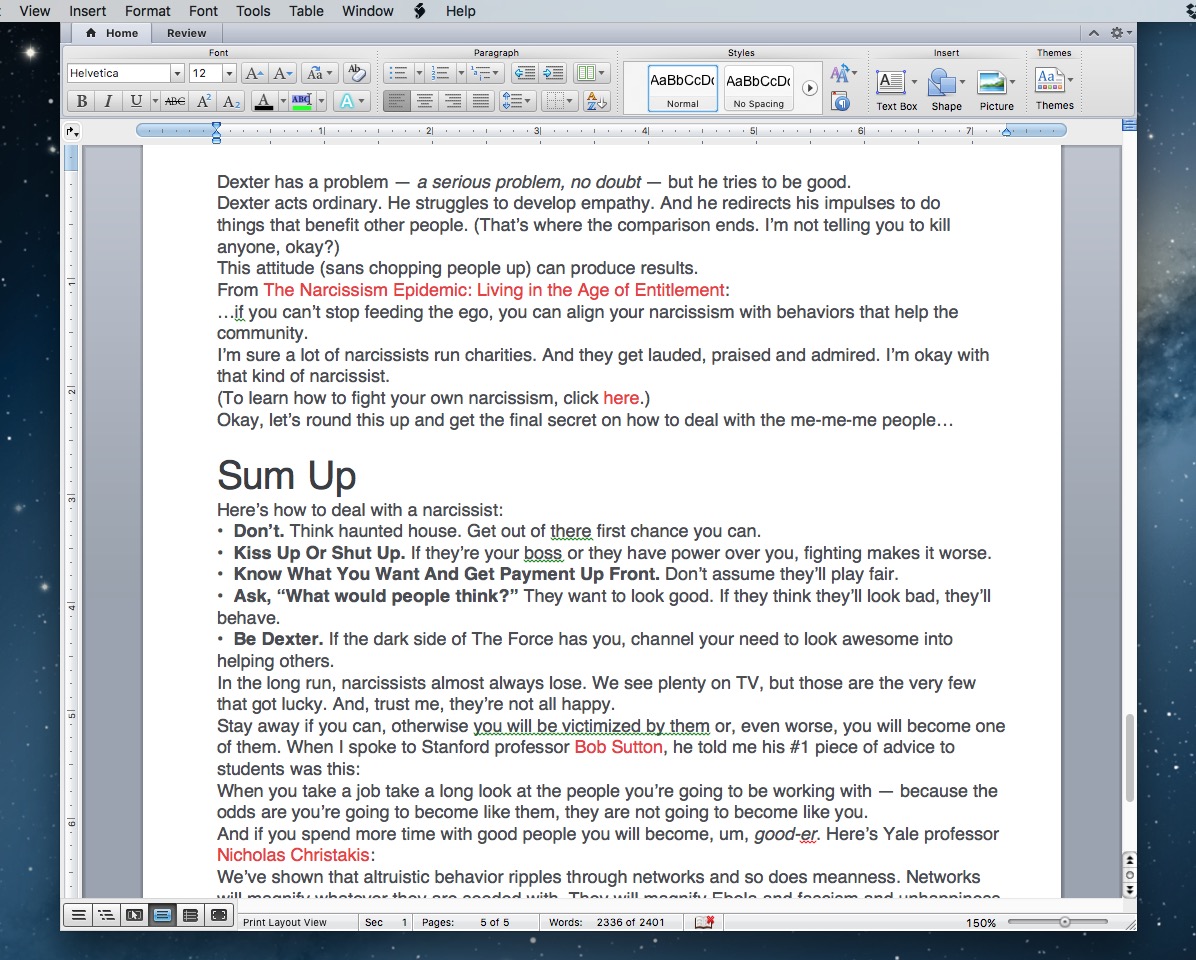Viewport: 1196px width, 960px height.
Task: Click the zoom slider at 150%
Action: (1064, 922)
